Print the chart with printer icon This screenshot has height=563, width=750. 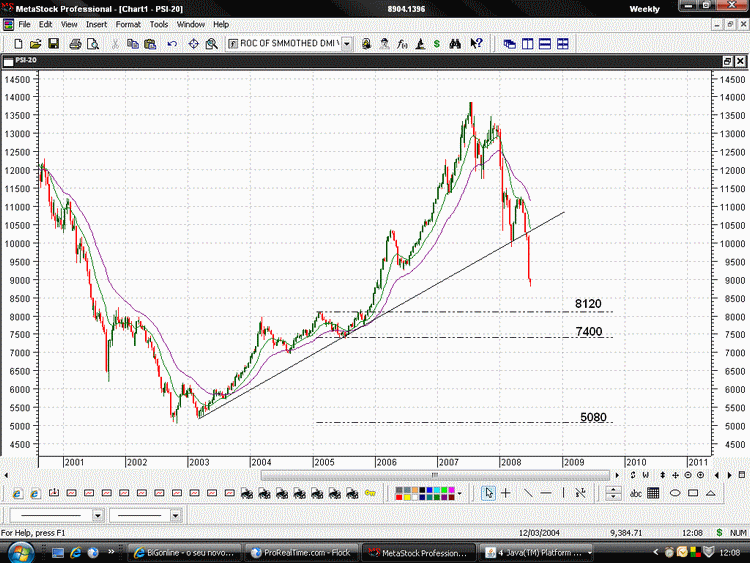[x=75, y=44]
